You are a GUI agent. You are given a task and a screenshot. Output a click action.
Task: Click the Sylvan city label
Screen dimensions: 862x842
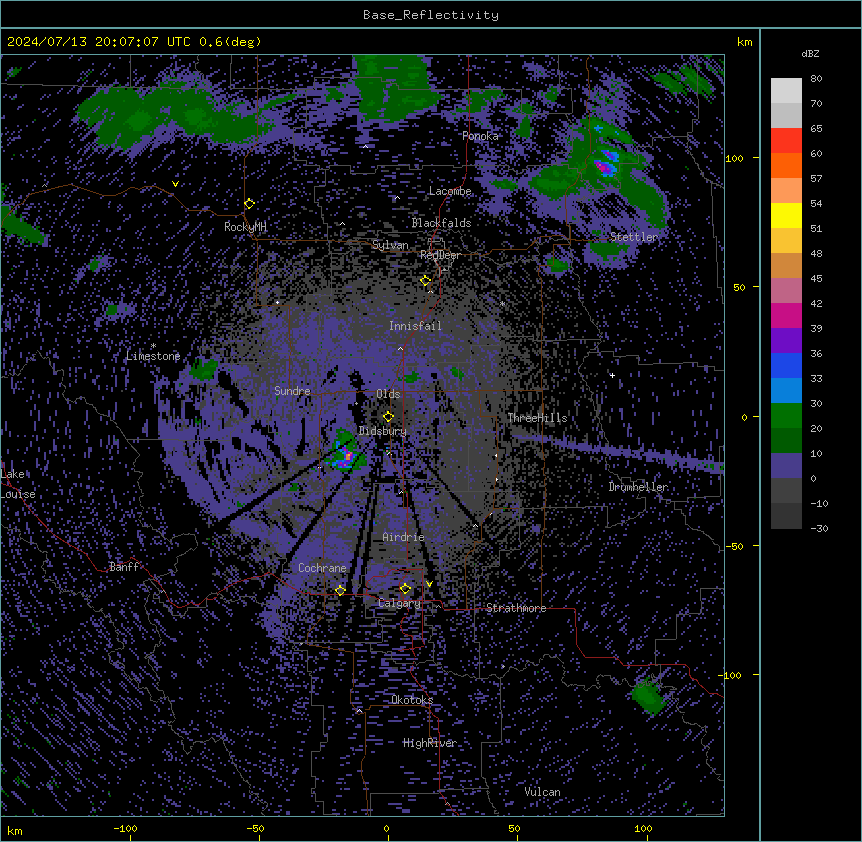[x=390, y=245]
